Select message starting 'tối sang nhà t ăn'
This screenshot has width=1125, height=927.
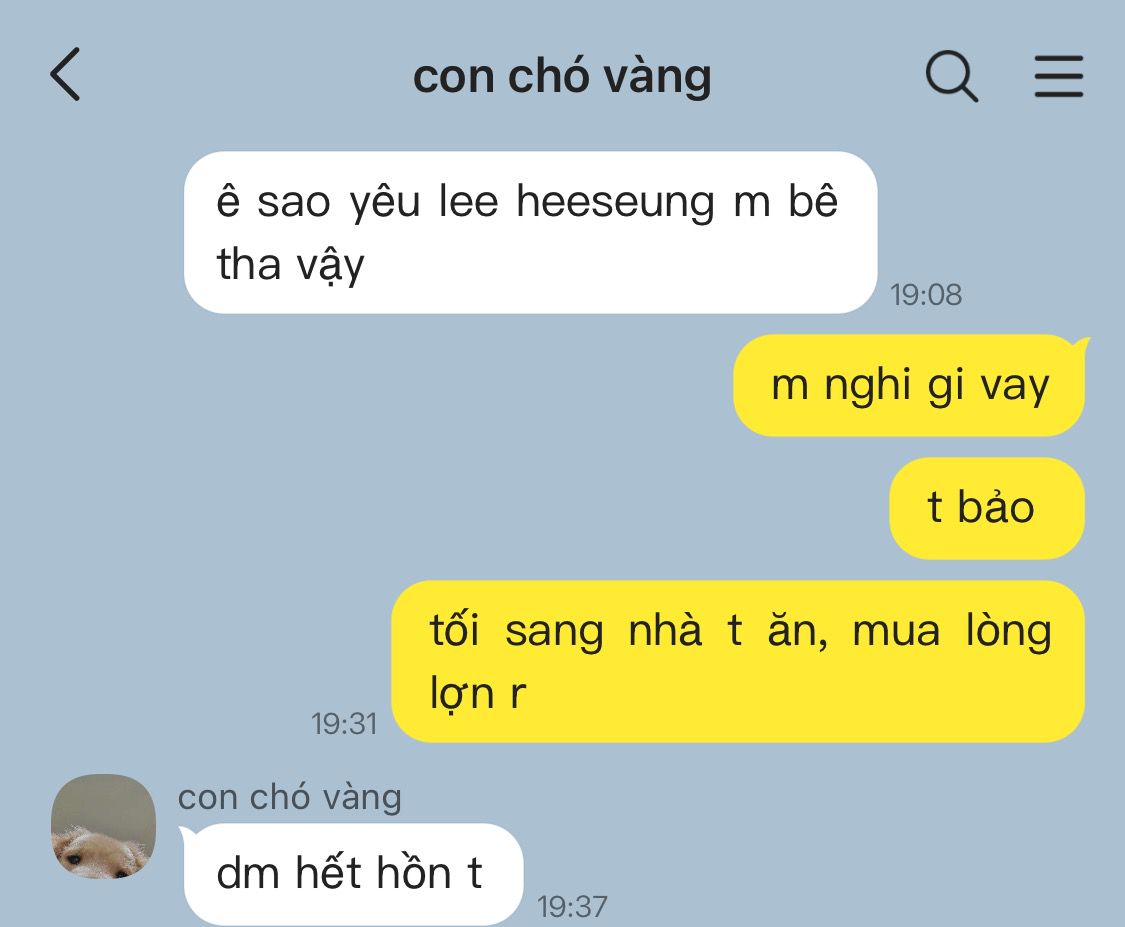738,662
